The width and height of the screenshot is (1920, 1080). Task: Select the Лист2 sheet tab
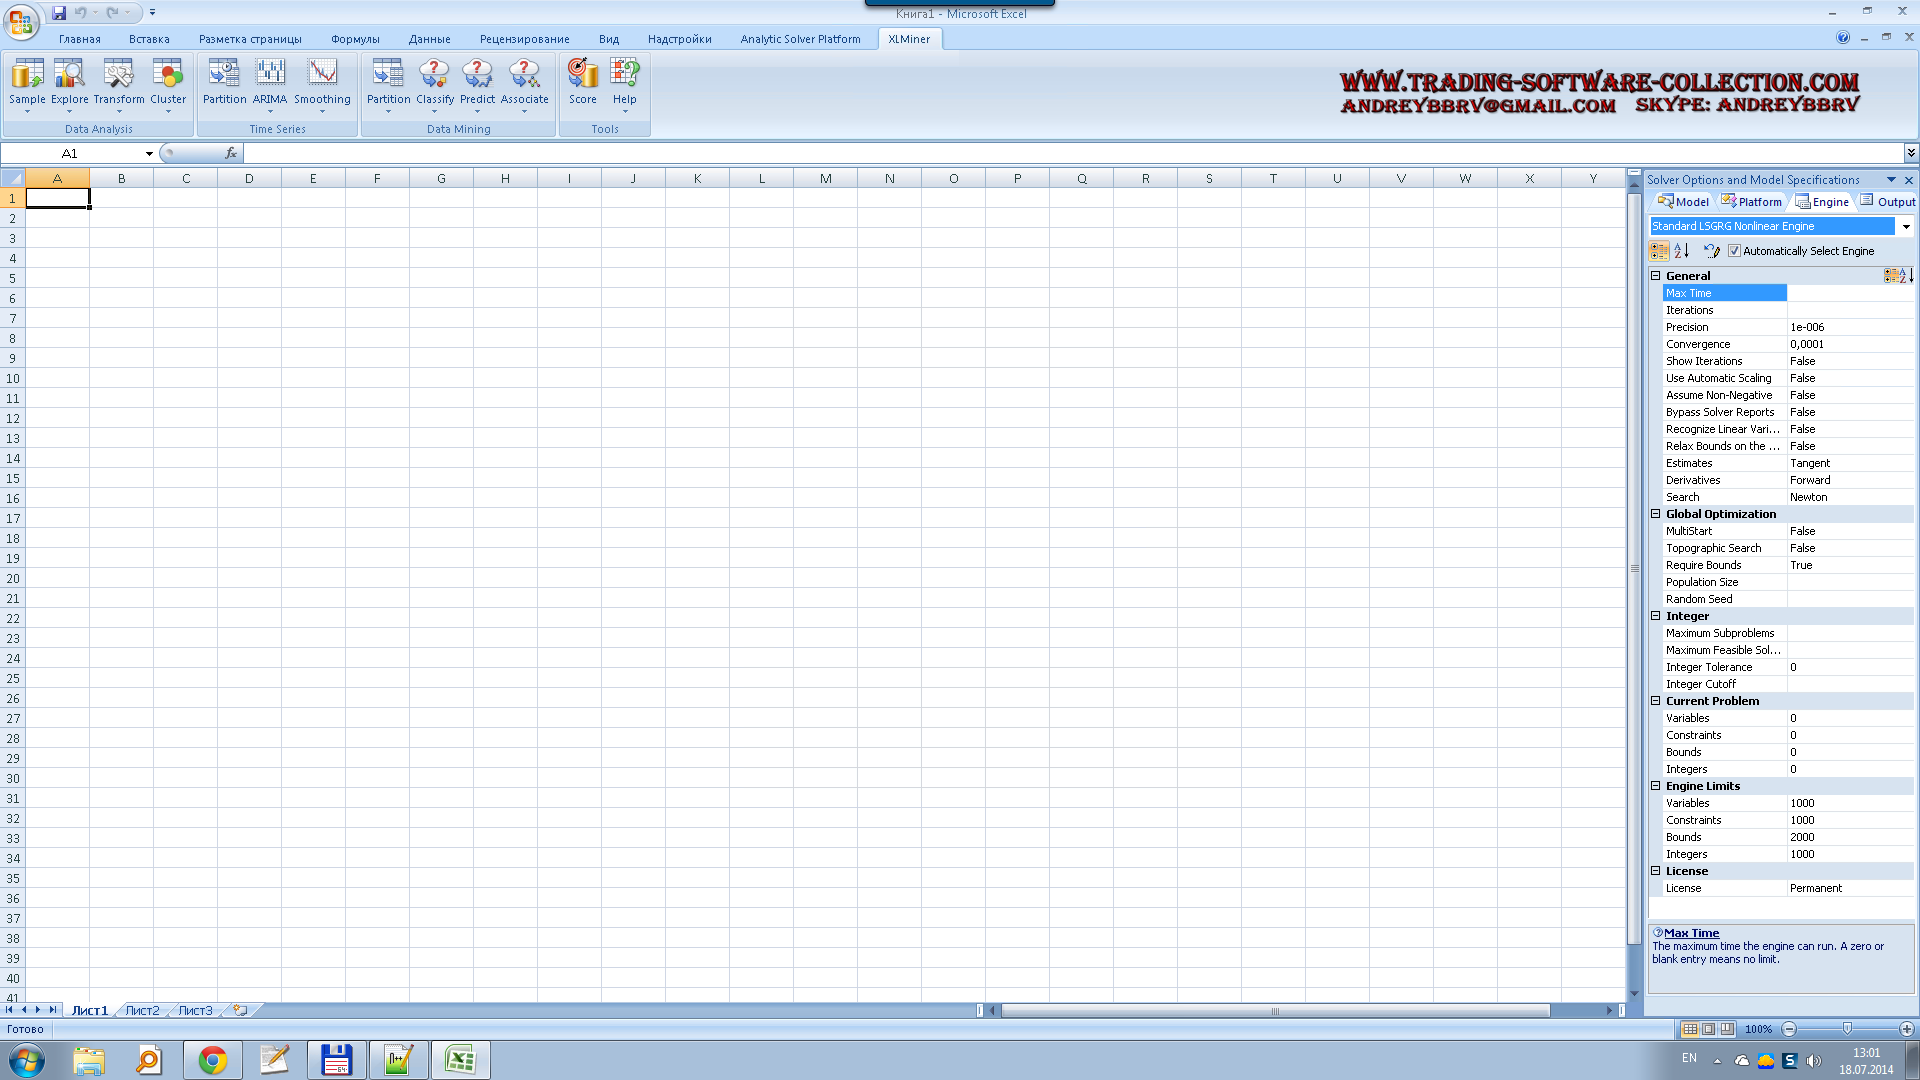click(142, 1011)
